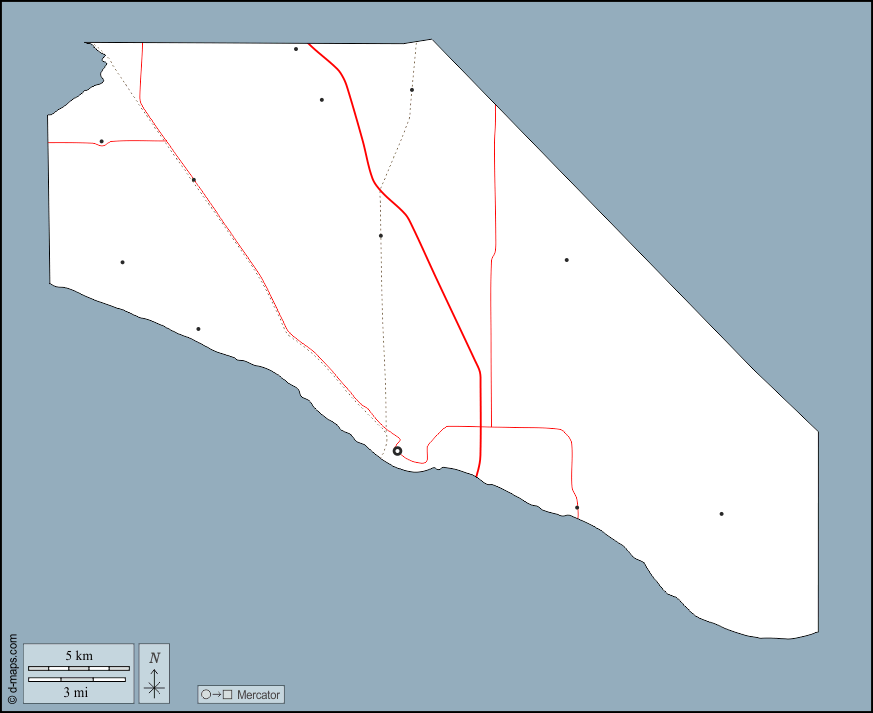
Task: Click the mile scale bar
Action: [76, 680]
